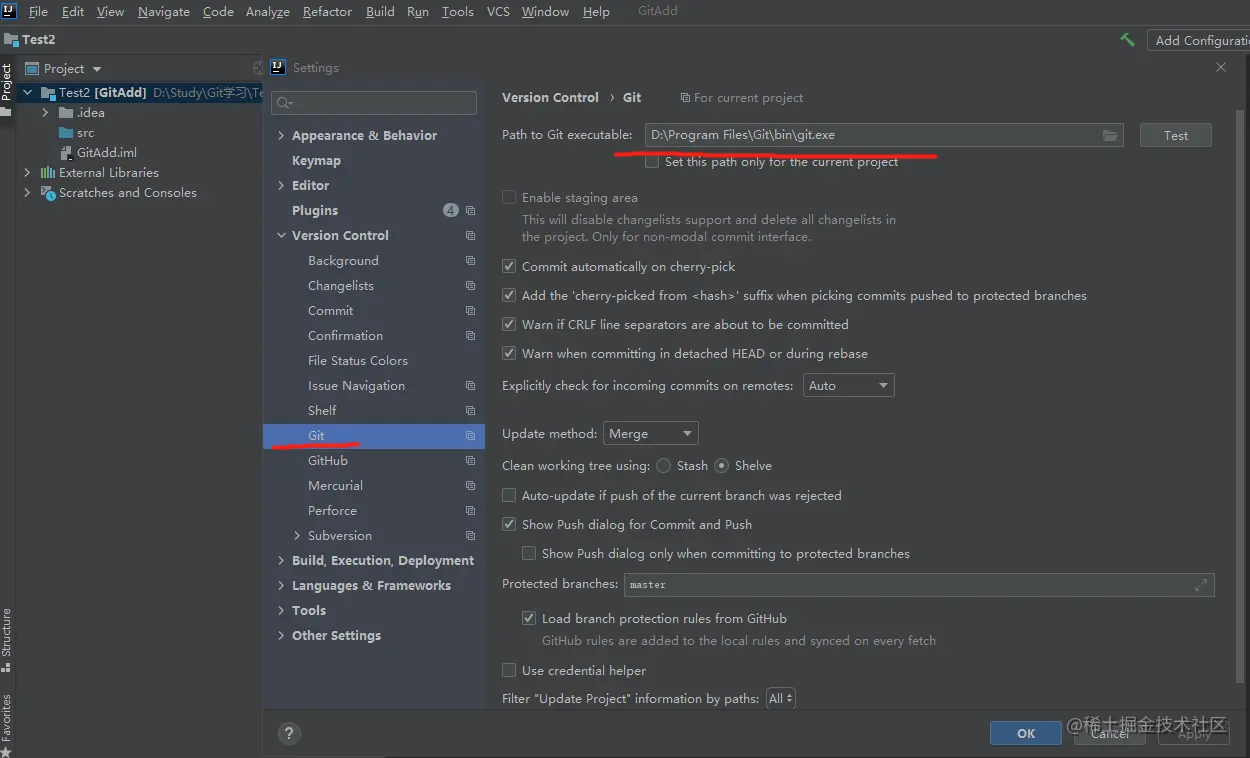Viewport: 1250px width, 758px height.
Task: Select the Shelve radio button
Action: tap(722, 466)
